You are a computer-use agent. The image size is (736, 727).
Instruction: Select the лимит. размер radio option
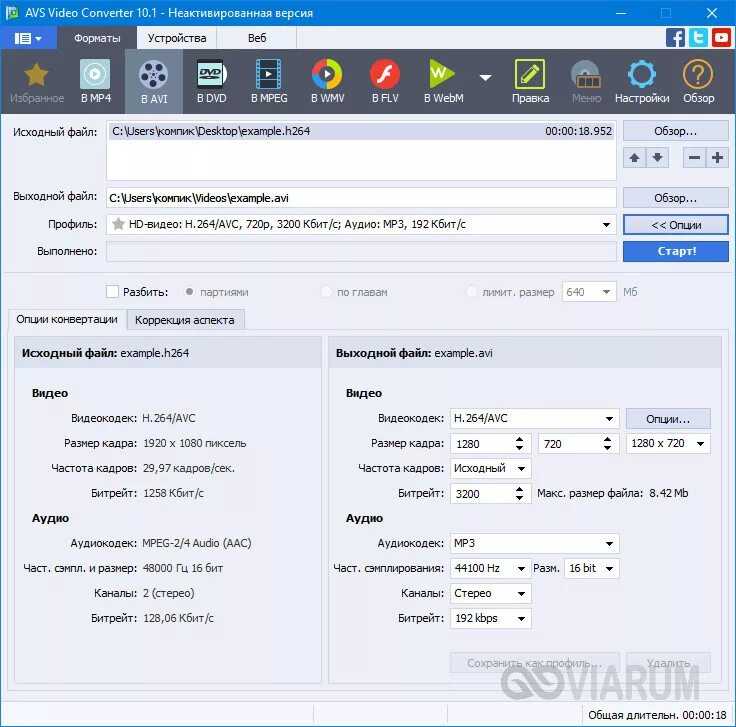(471, 292)
